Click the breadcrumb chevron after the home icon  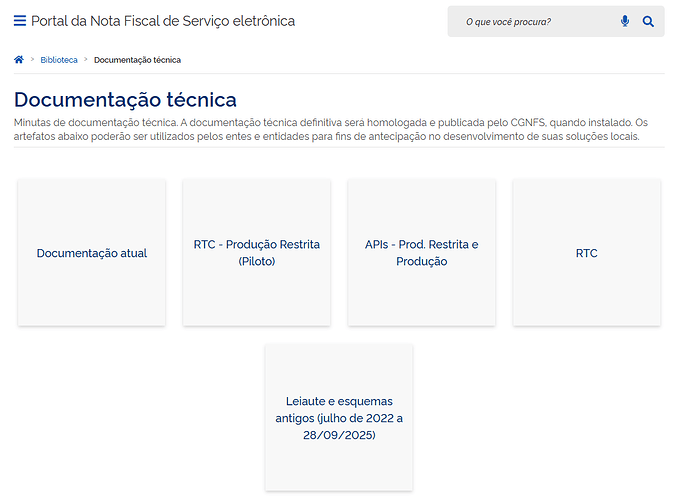32,60
